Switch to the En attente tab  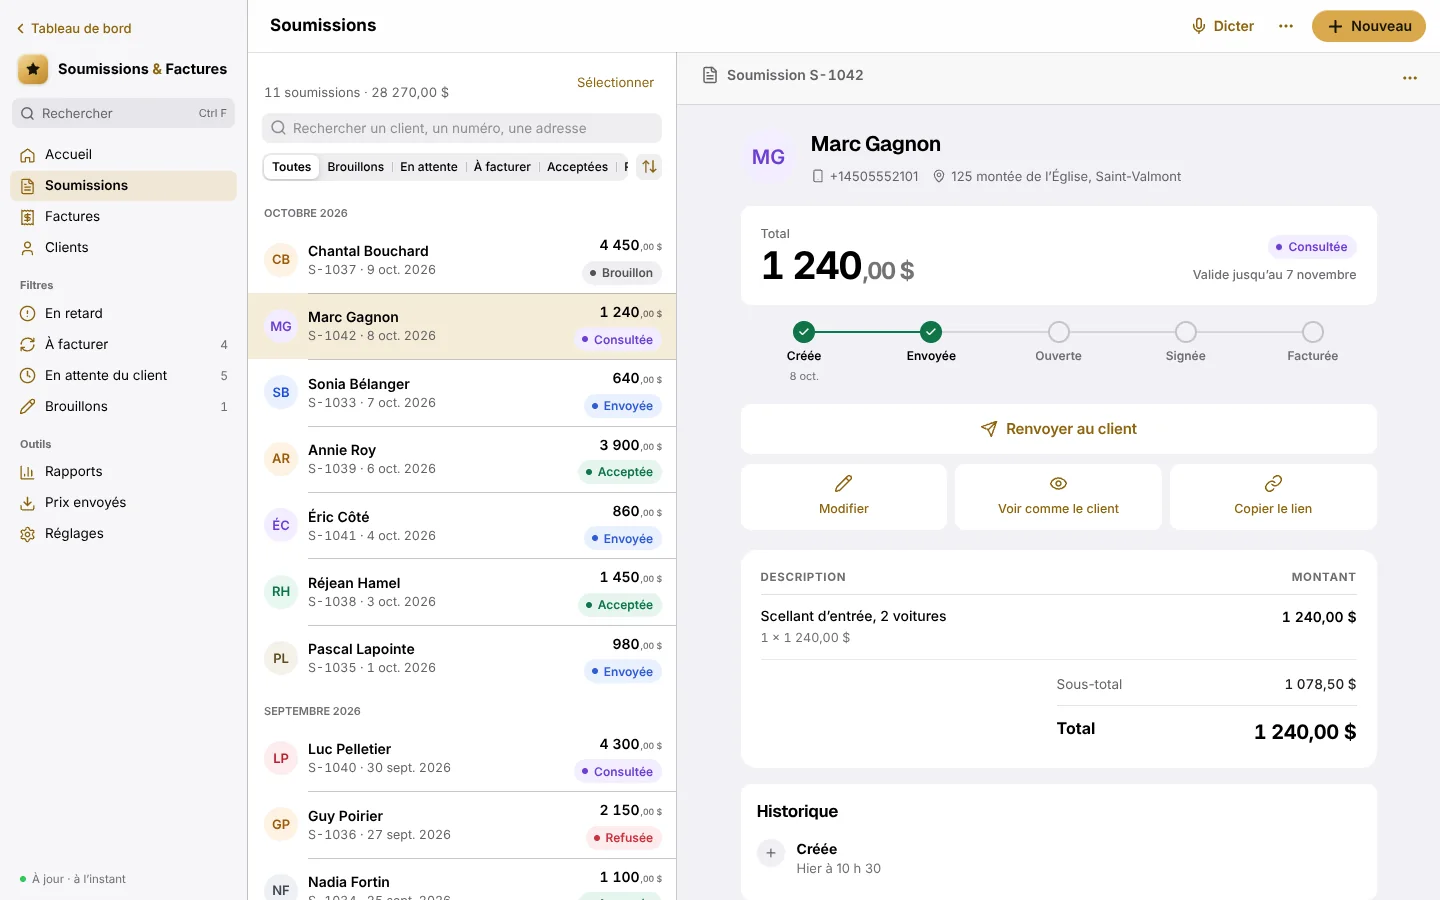click(429, 167)
